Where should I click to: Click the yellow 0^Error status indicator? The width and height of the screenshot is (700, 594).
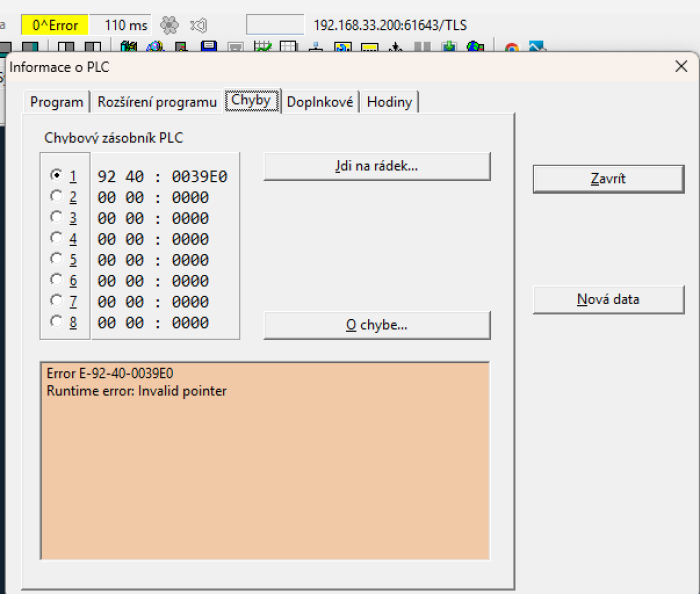point(55,25)
